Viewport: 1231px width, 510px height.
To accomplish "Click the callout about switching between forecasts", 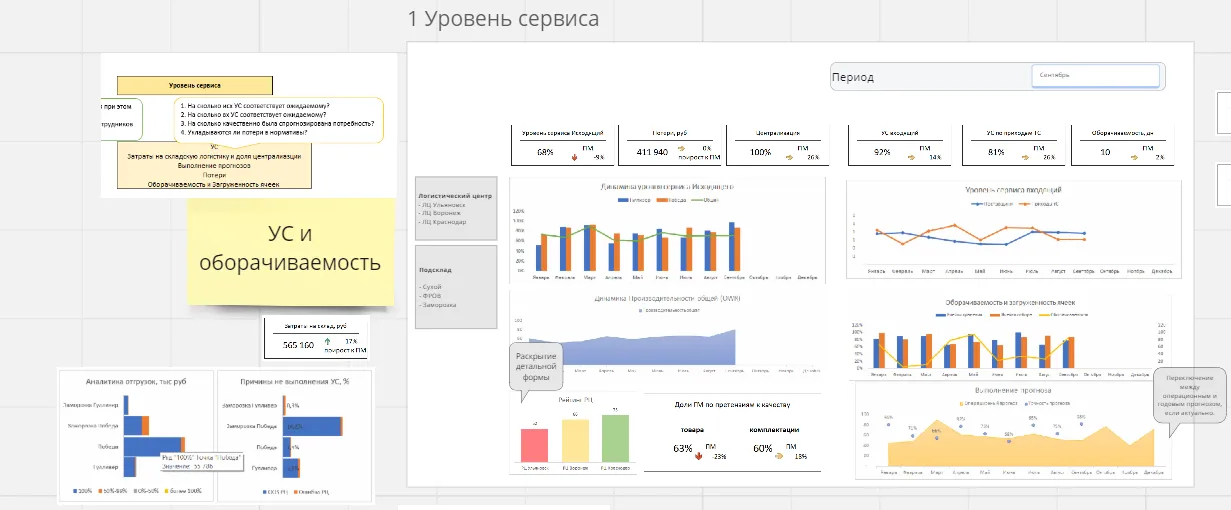I will 1188,395.
